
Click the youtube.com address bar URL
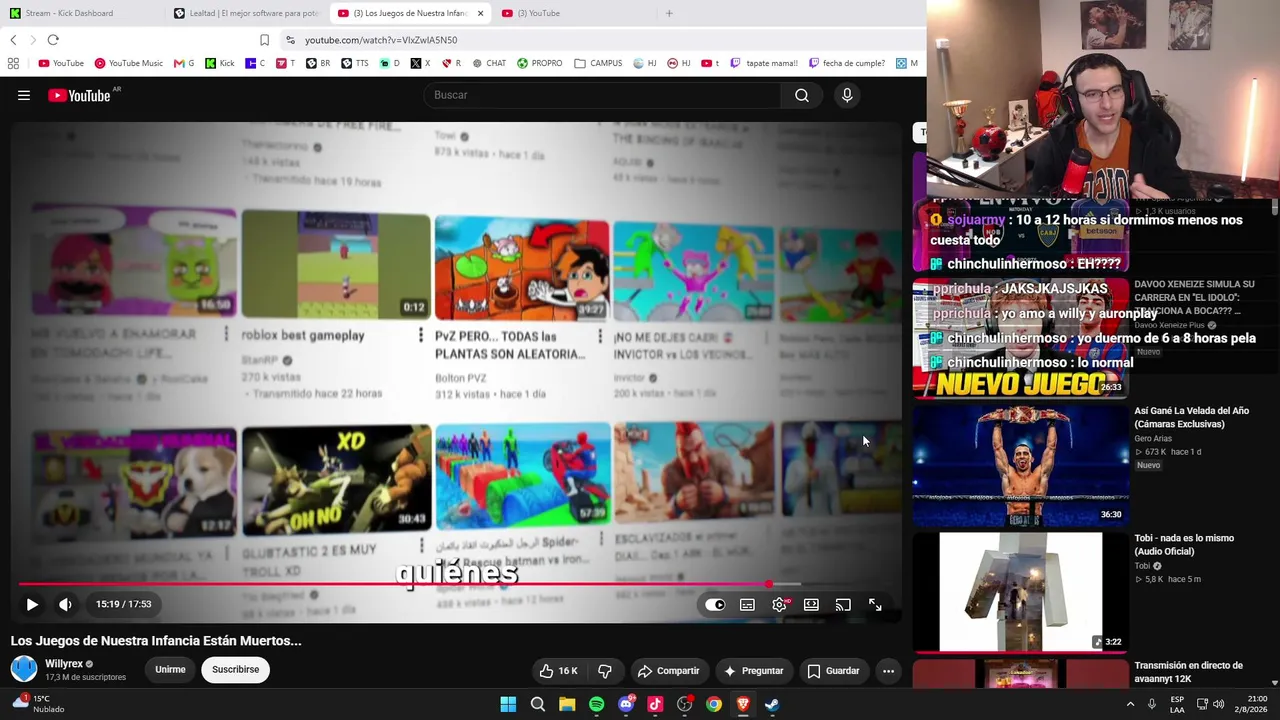(x=381, y=40)
